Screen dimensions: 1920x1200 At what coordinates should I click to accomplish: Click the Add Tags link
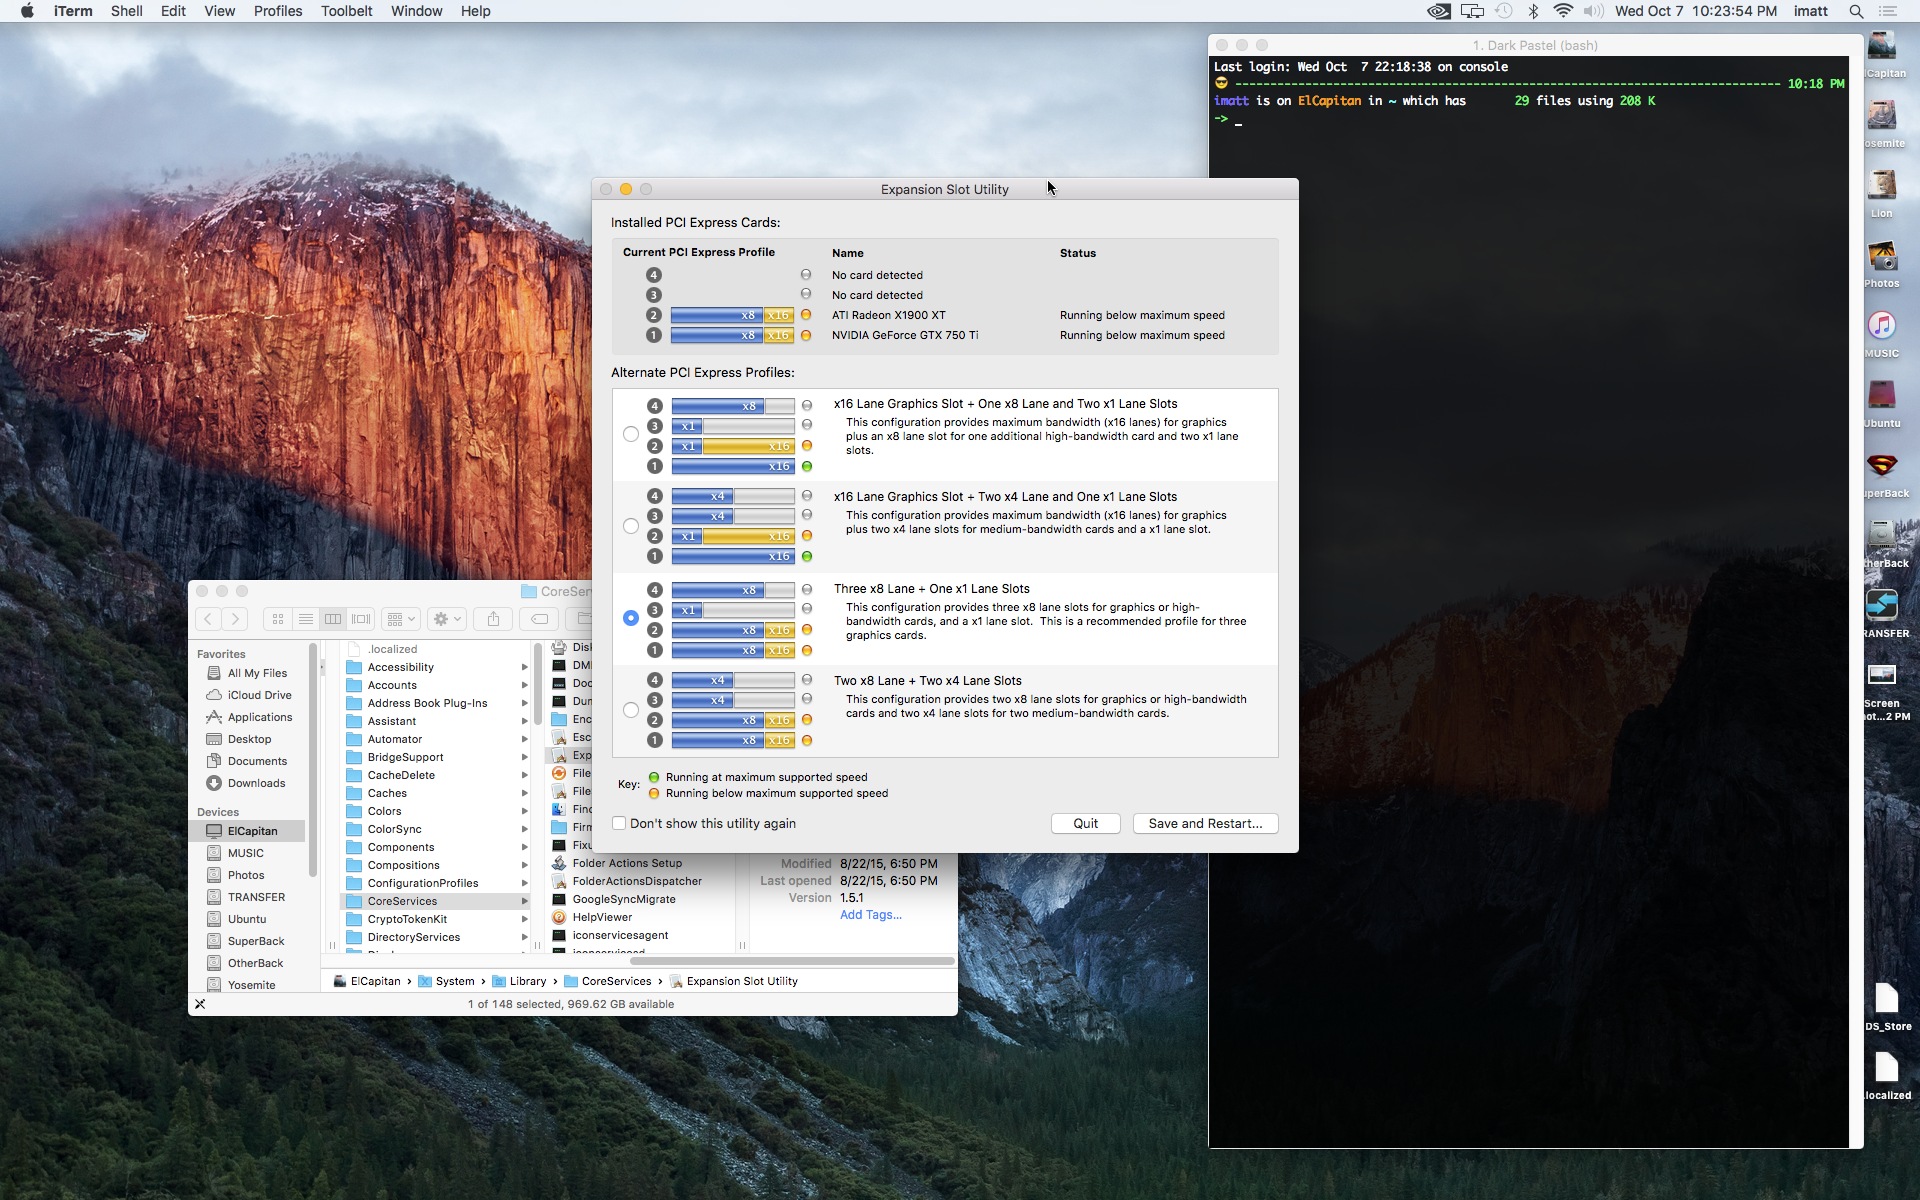(871, 915)
